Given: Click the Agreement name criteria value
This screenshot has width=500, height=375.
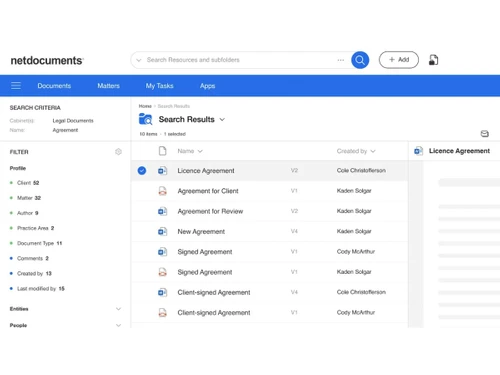Looking at the screenshot, I should 65,130.
